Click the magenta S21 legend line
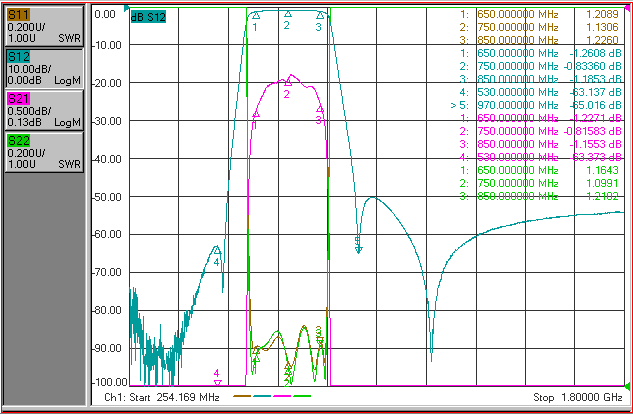The image size is (633, 414). (282, 396)
